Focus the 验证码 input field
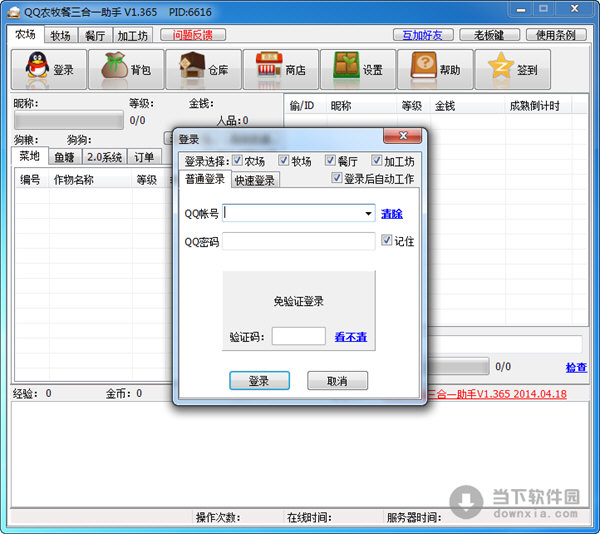This screenshot has height=534, width=600. click(x=298, y=336)
